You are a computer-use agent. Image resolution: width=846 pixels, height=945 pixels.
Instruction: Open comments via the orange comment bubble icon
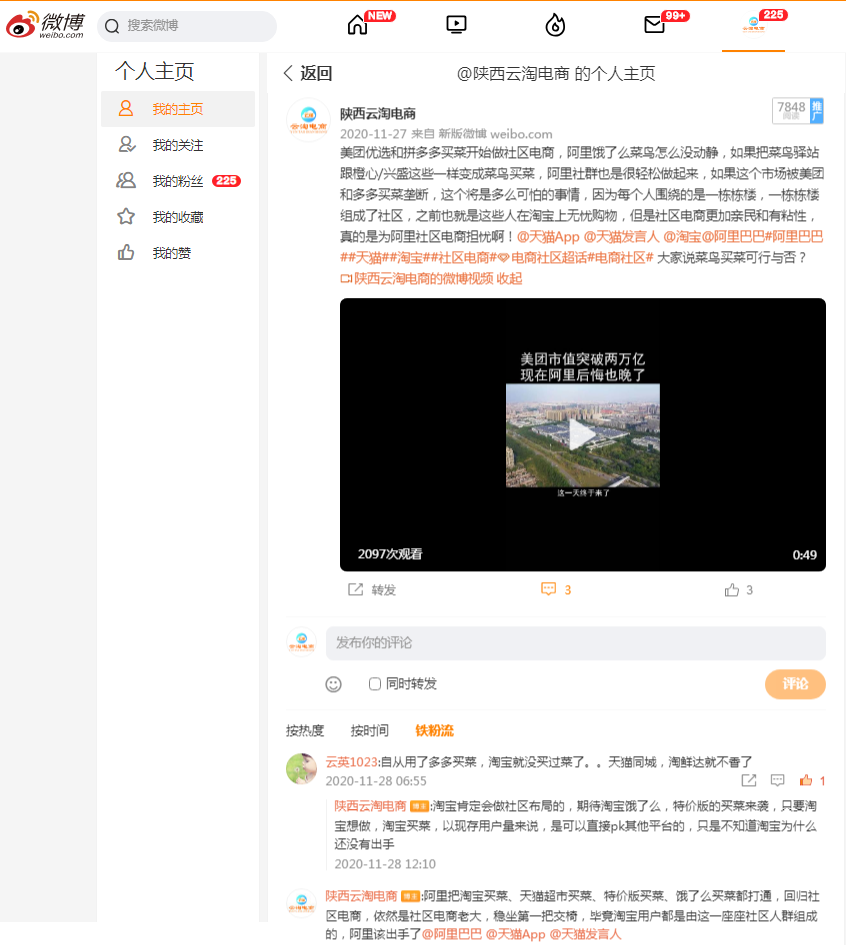(548, 589)
